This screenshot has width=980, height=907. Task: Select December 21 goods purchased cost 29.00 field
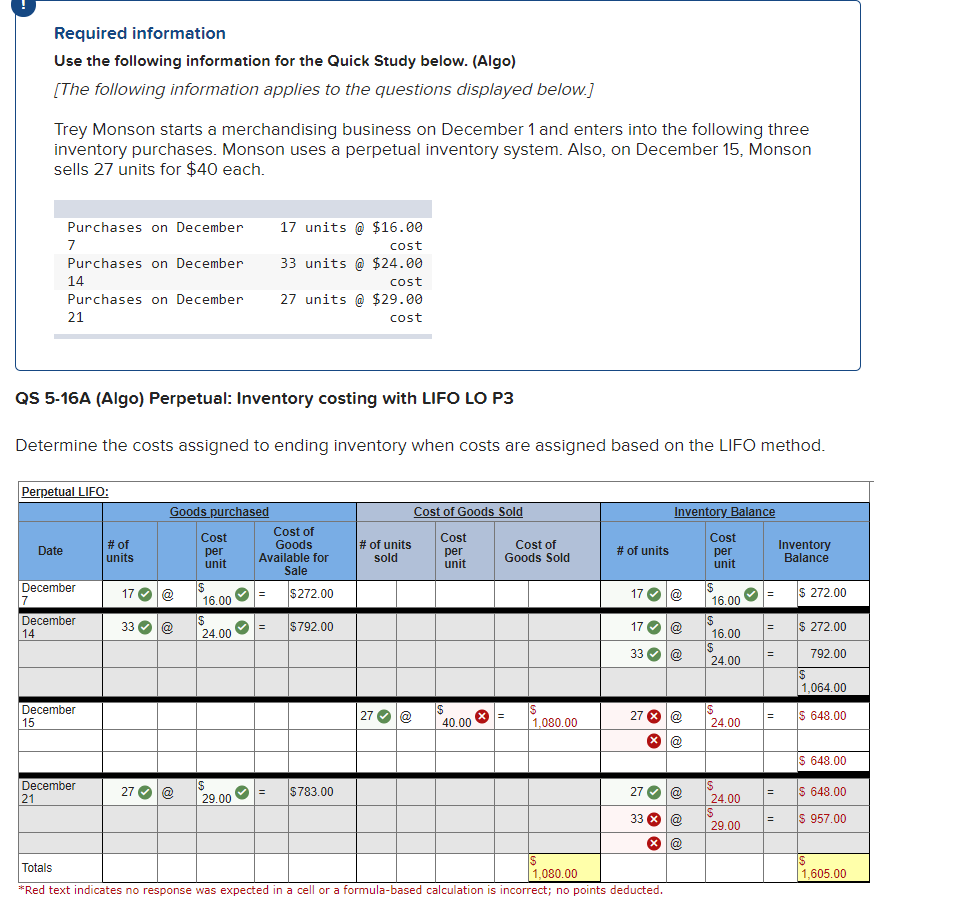(x=225, y=792)
